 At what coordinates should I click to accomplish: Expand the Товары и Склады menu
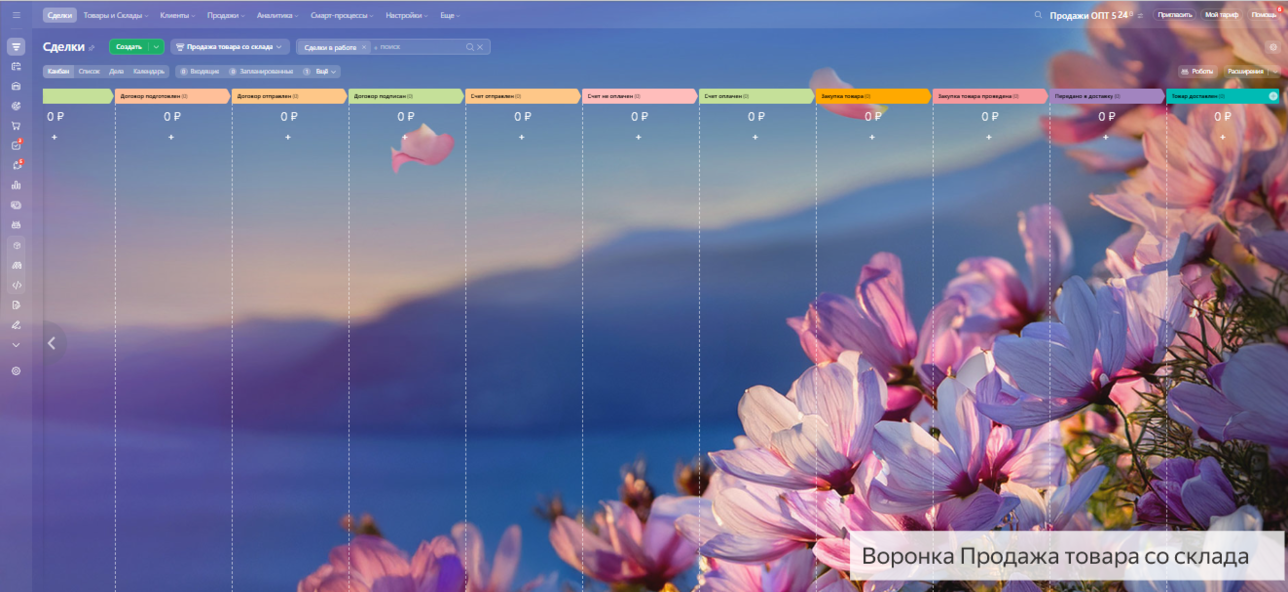pyautogui.click(x=116, y=15)
